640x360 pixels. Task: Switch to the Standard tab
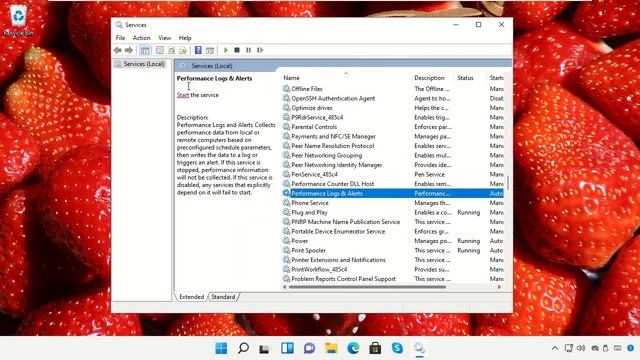(x=223, y=297)
